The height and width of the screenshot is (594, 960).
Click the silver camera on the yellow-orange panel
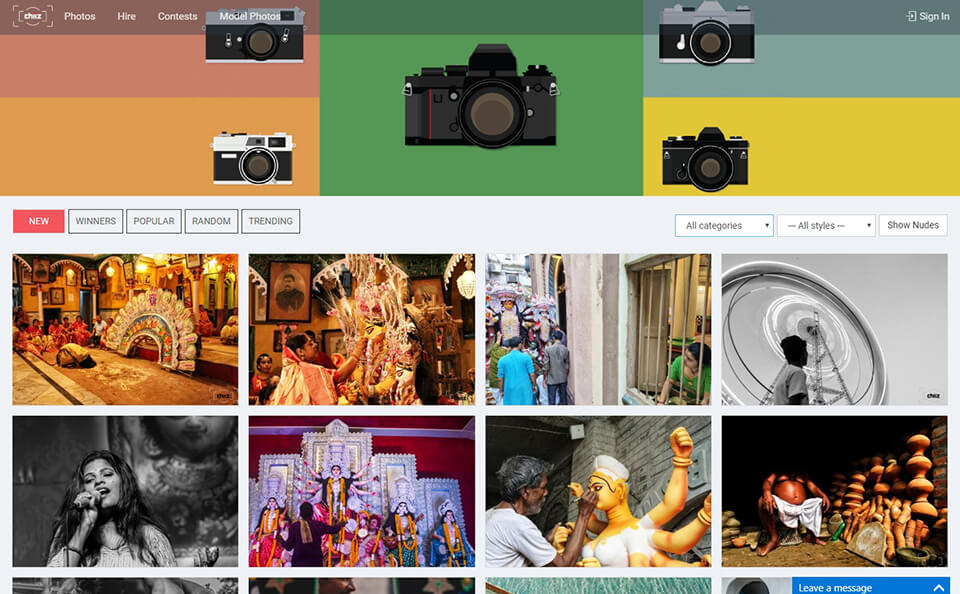pos(253,158)
